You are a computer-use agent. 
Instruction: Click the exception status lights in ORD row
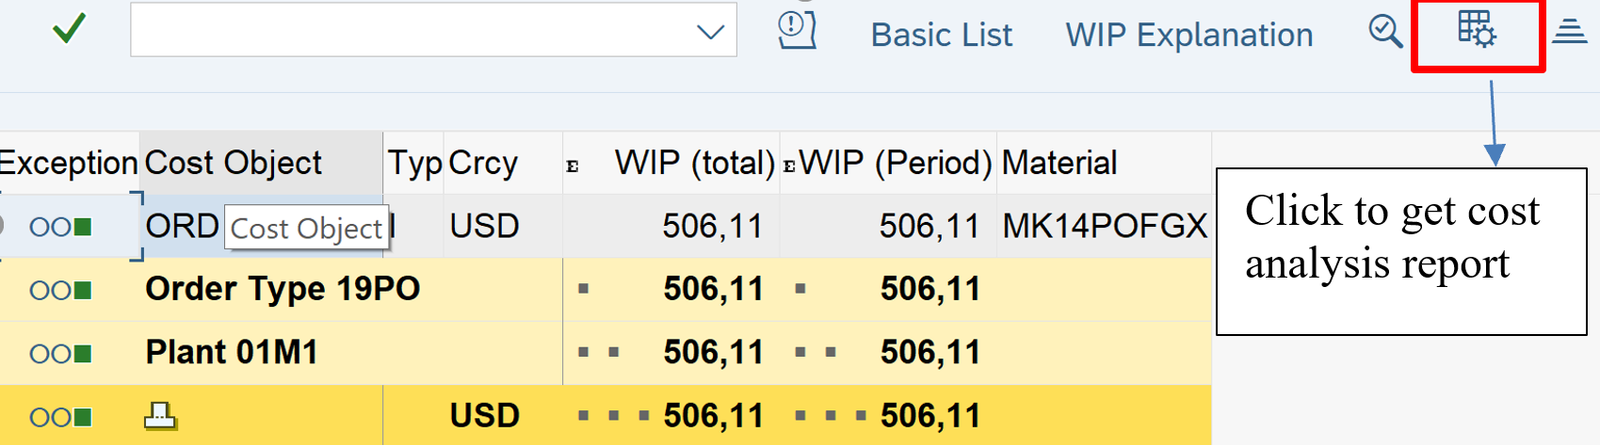click(61, 227)
